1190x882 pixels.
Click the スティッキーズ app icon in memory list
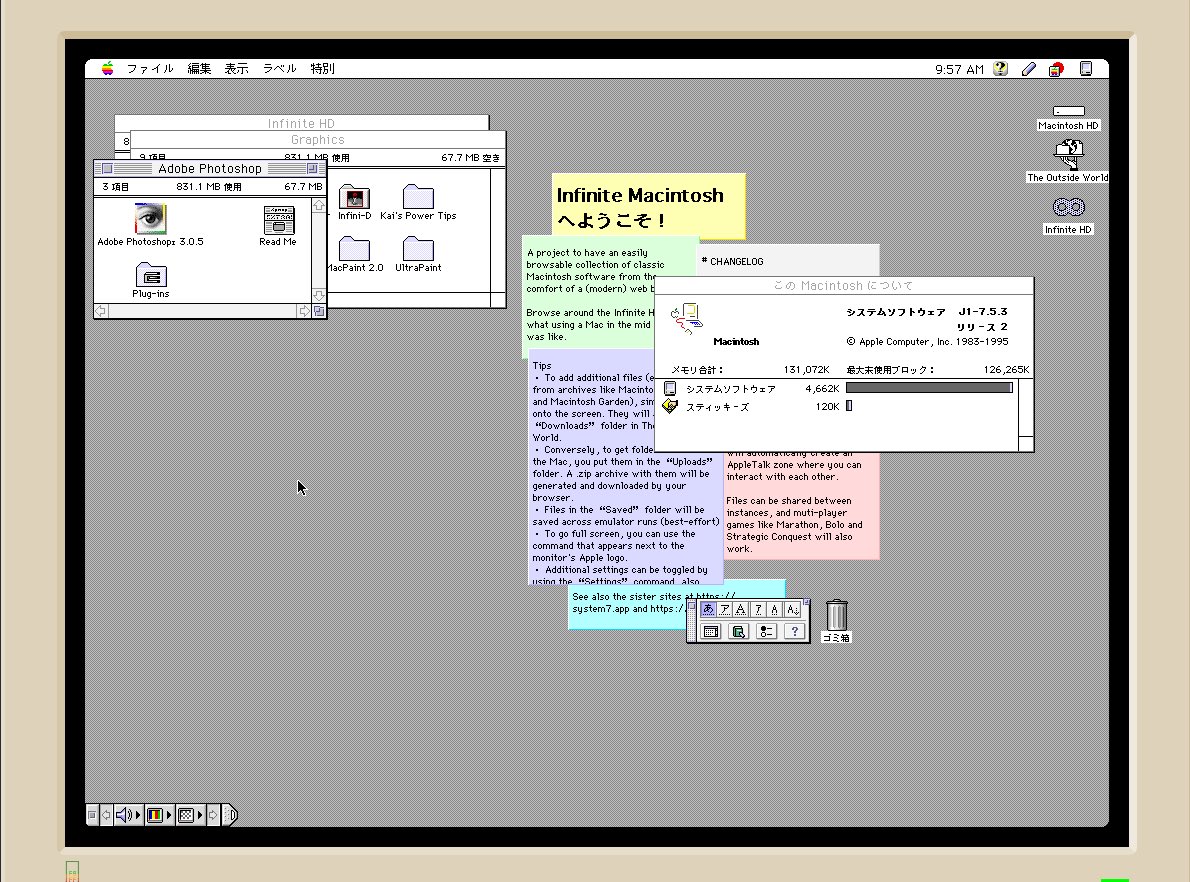670,406
